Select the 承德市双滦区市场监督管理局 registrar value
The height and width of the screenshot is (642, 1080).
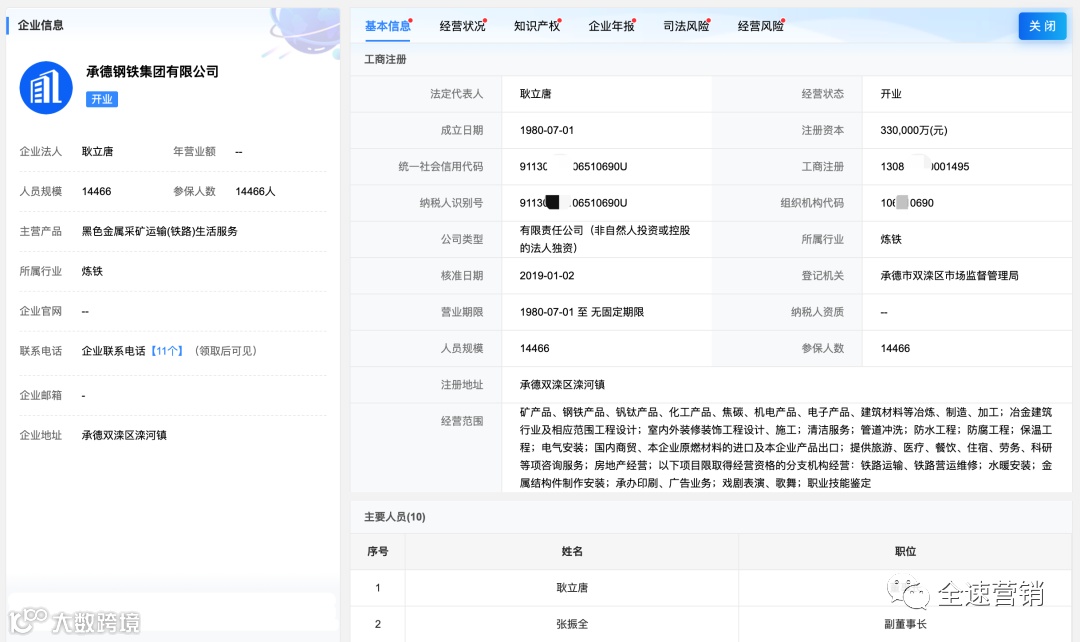(x=949, y=276)
